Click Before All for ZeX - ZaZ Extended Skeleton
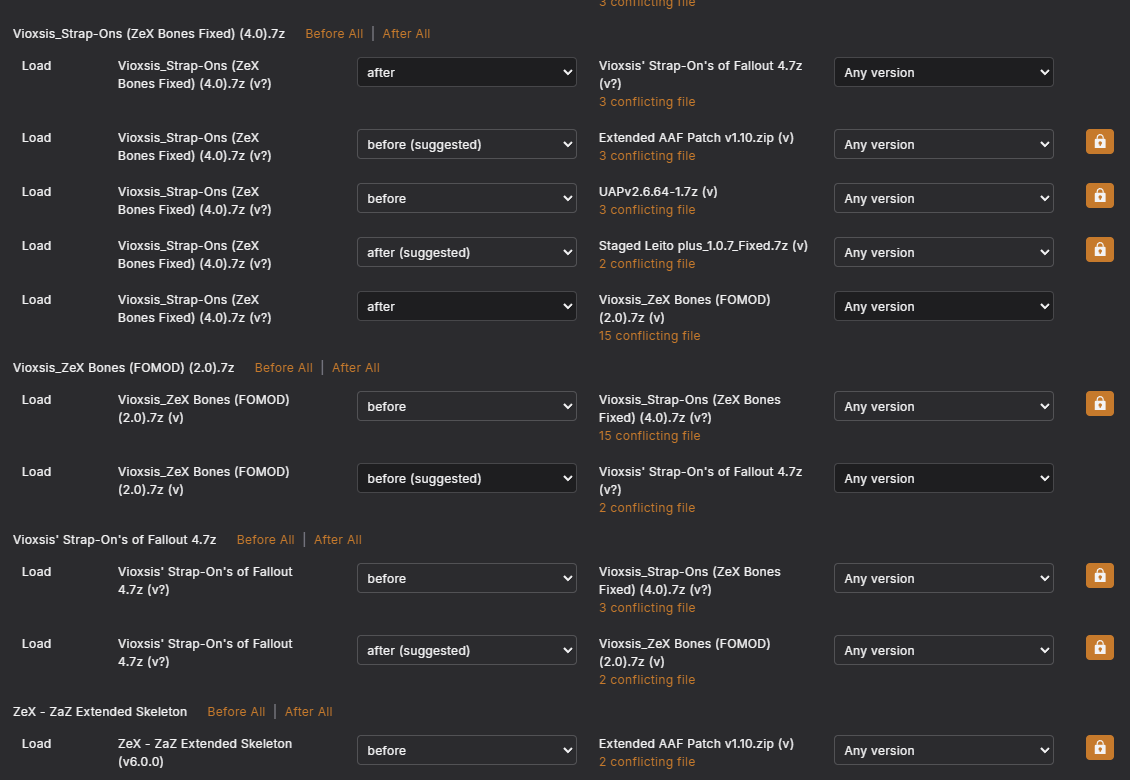The height and width of the screenshot is (780, 1130). click(236, 712)
